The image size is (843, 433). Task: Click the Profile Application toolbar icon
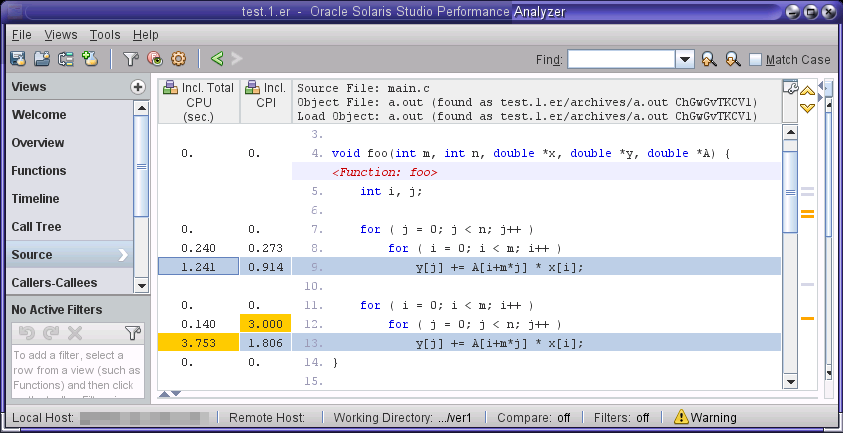tap(18, 59)
